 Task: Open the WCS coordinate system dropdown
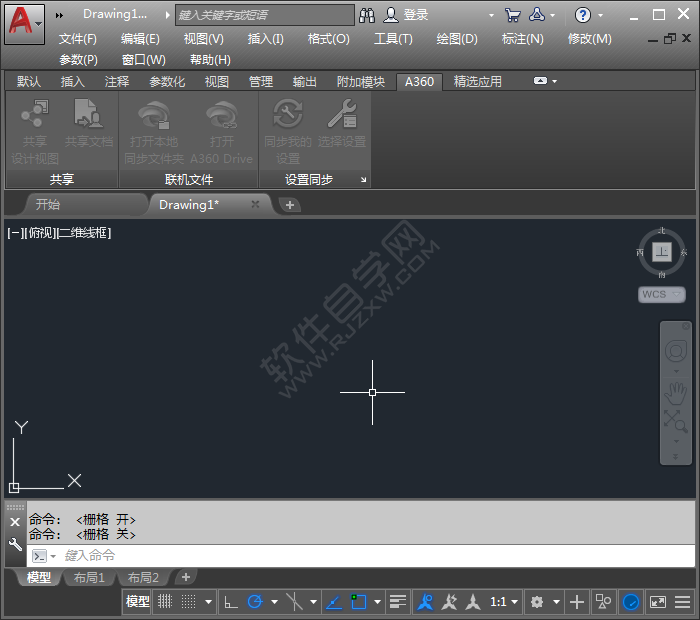click(662, 294)
